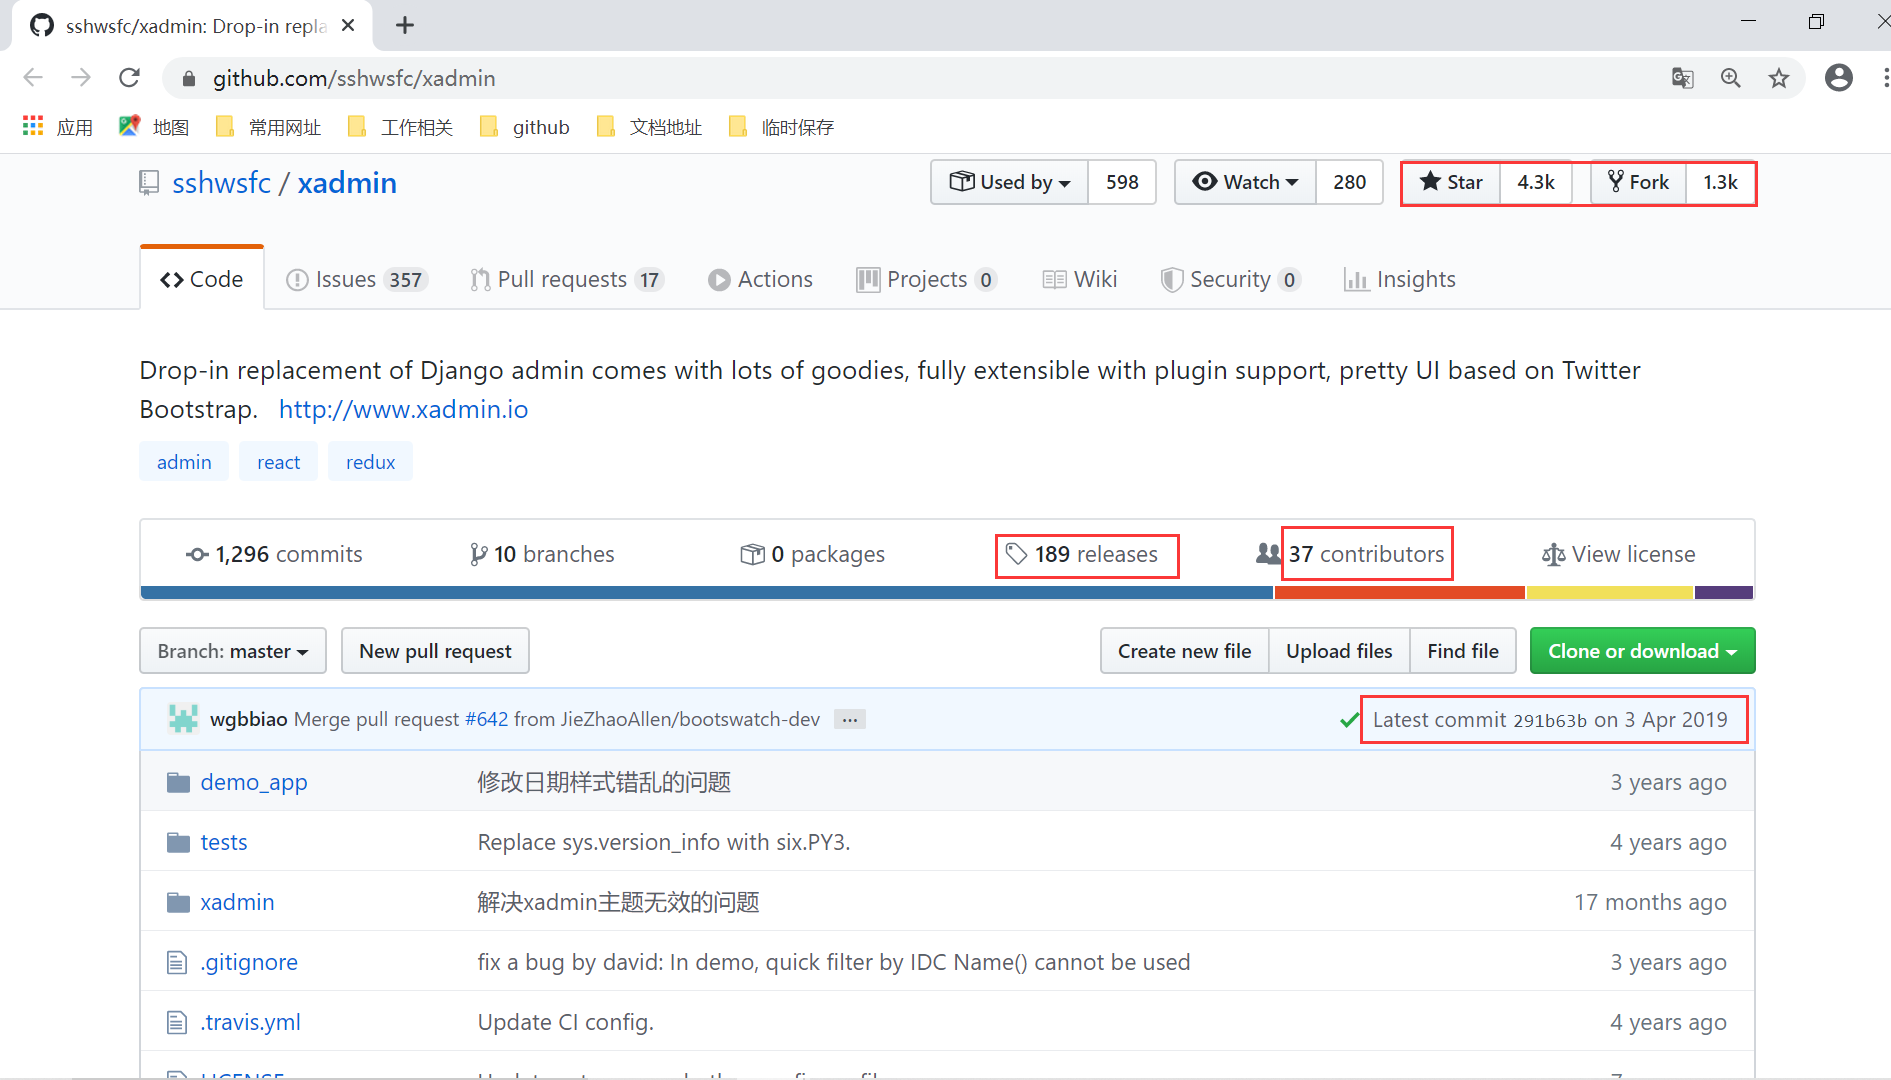Open the Actions tab
The height and width of the screenshot is (1080, 1891).
pos(760,279)
